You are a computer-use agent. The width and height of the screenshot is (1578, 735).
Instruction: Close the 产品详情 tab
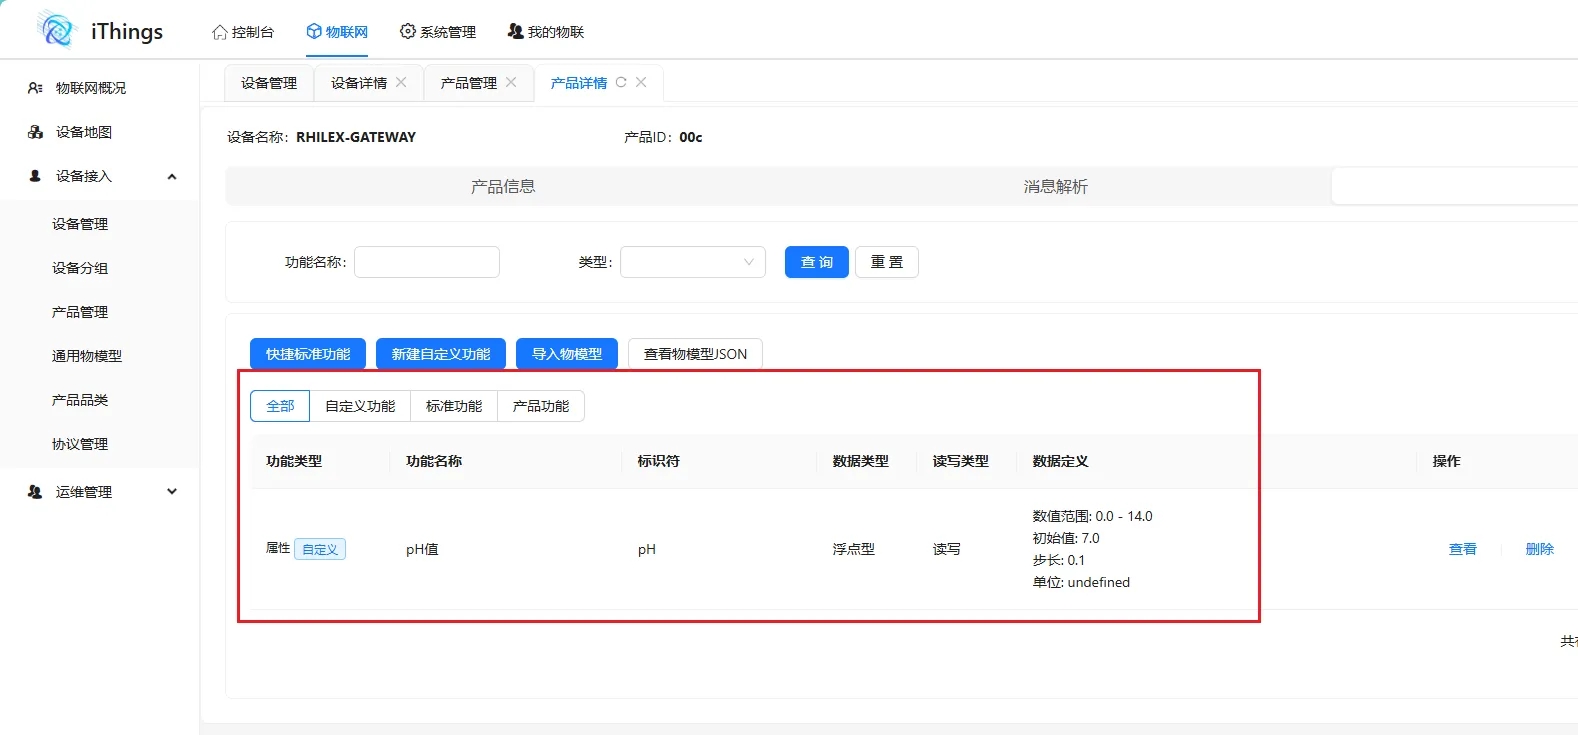click(641, 83)
